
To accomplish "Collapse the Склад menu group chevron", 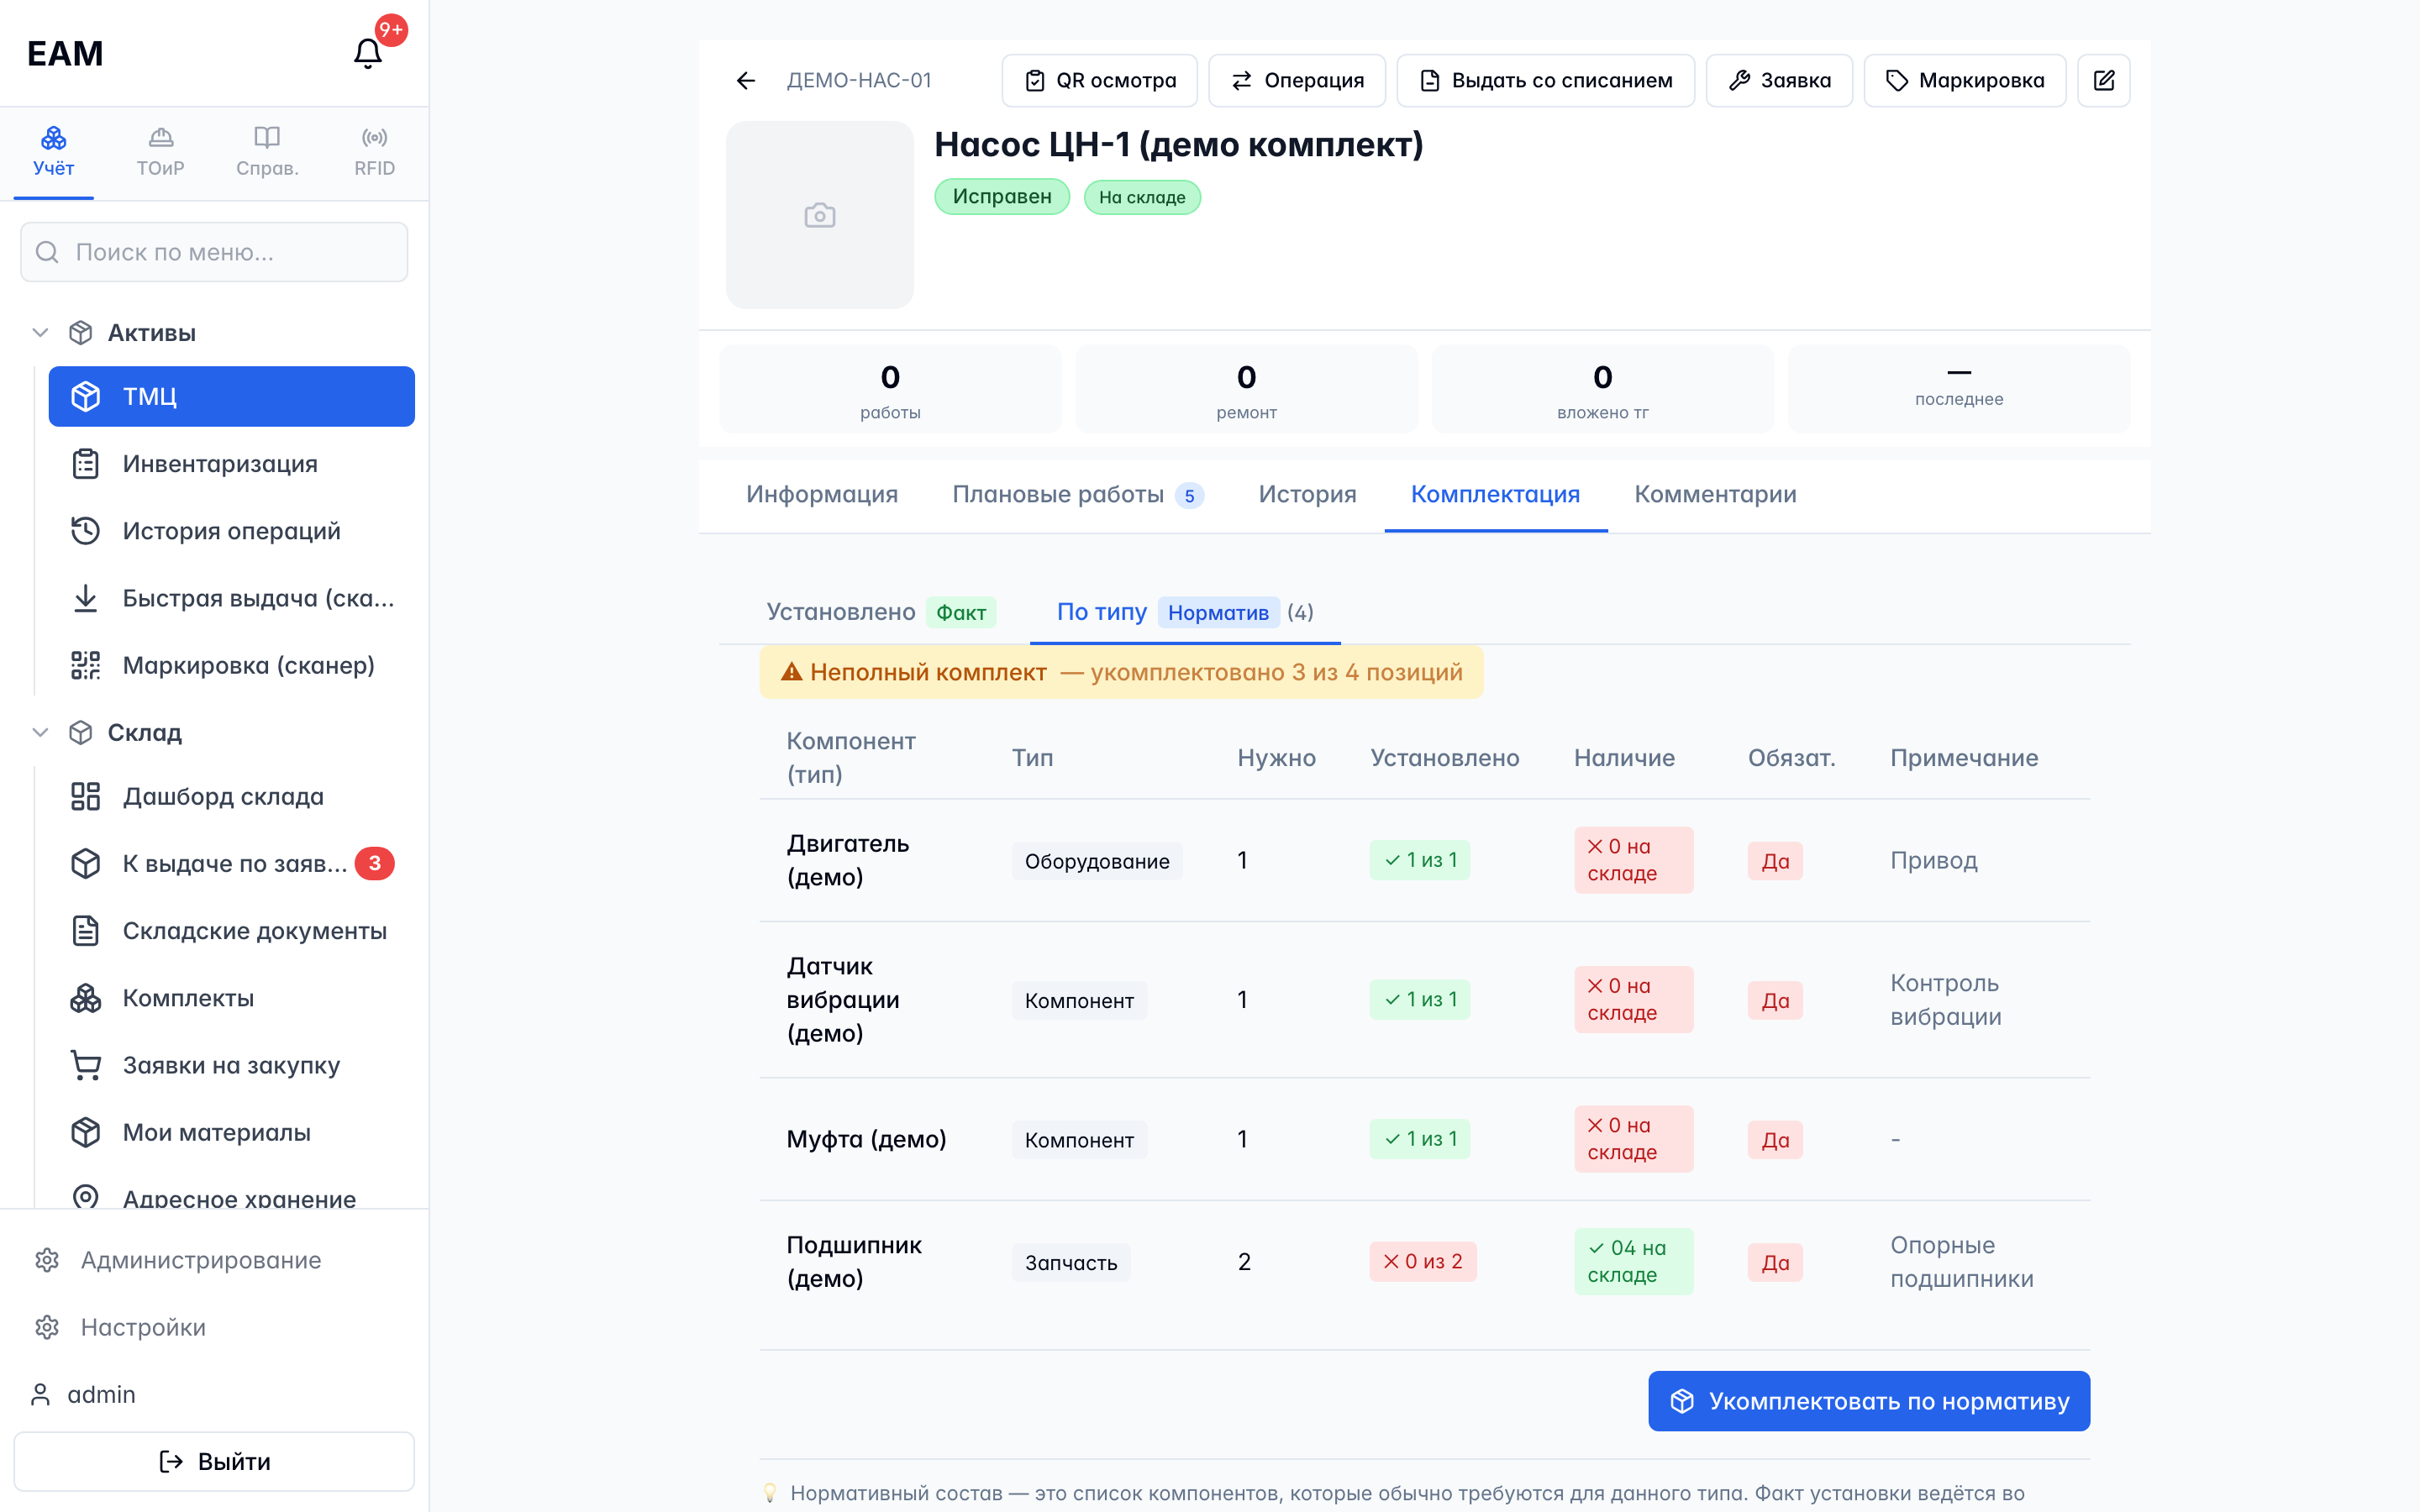I will click(40, 733).
